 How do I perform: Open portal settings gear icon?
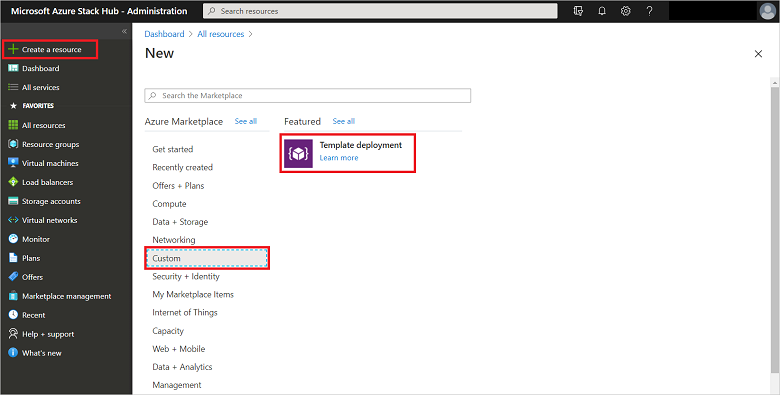tap(626, 11)
